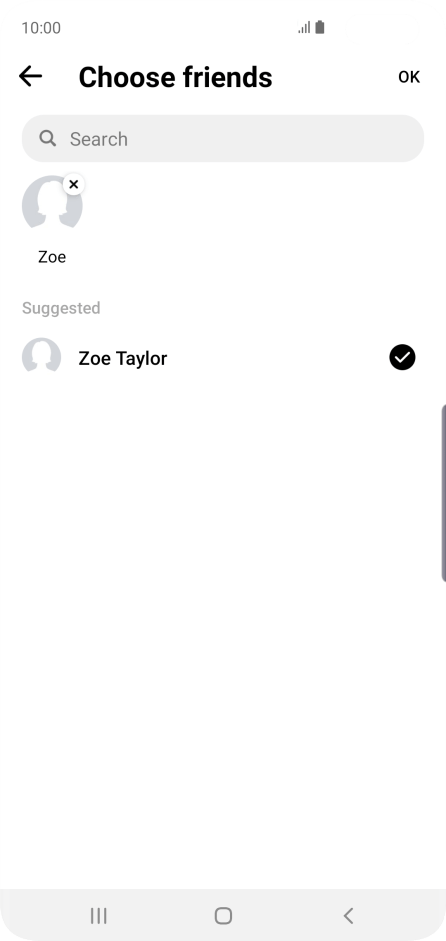Tap Zoe's selected avatar at top
The image size is (446, 941).
pos(52,206)
